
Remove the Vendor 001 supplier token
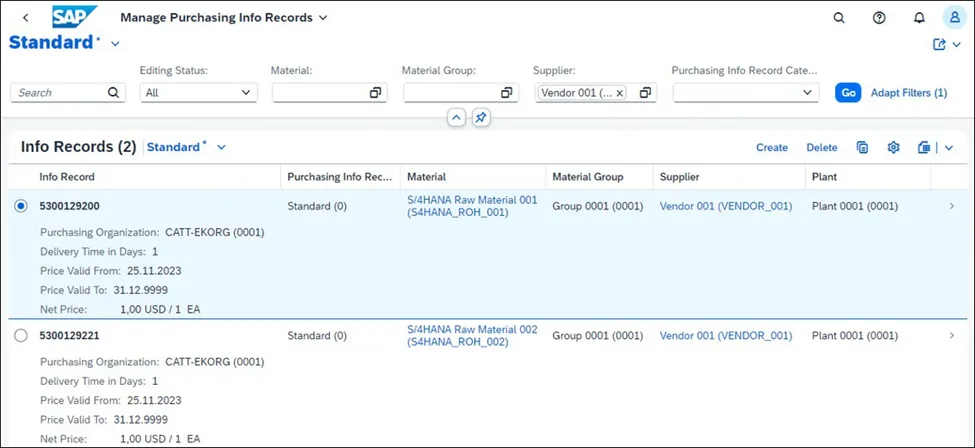coord(619,92)
